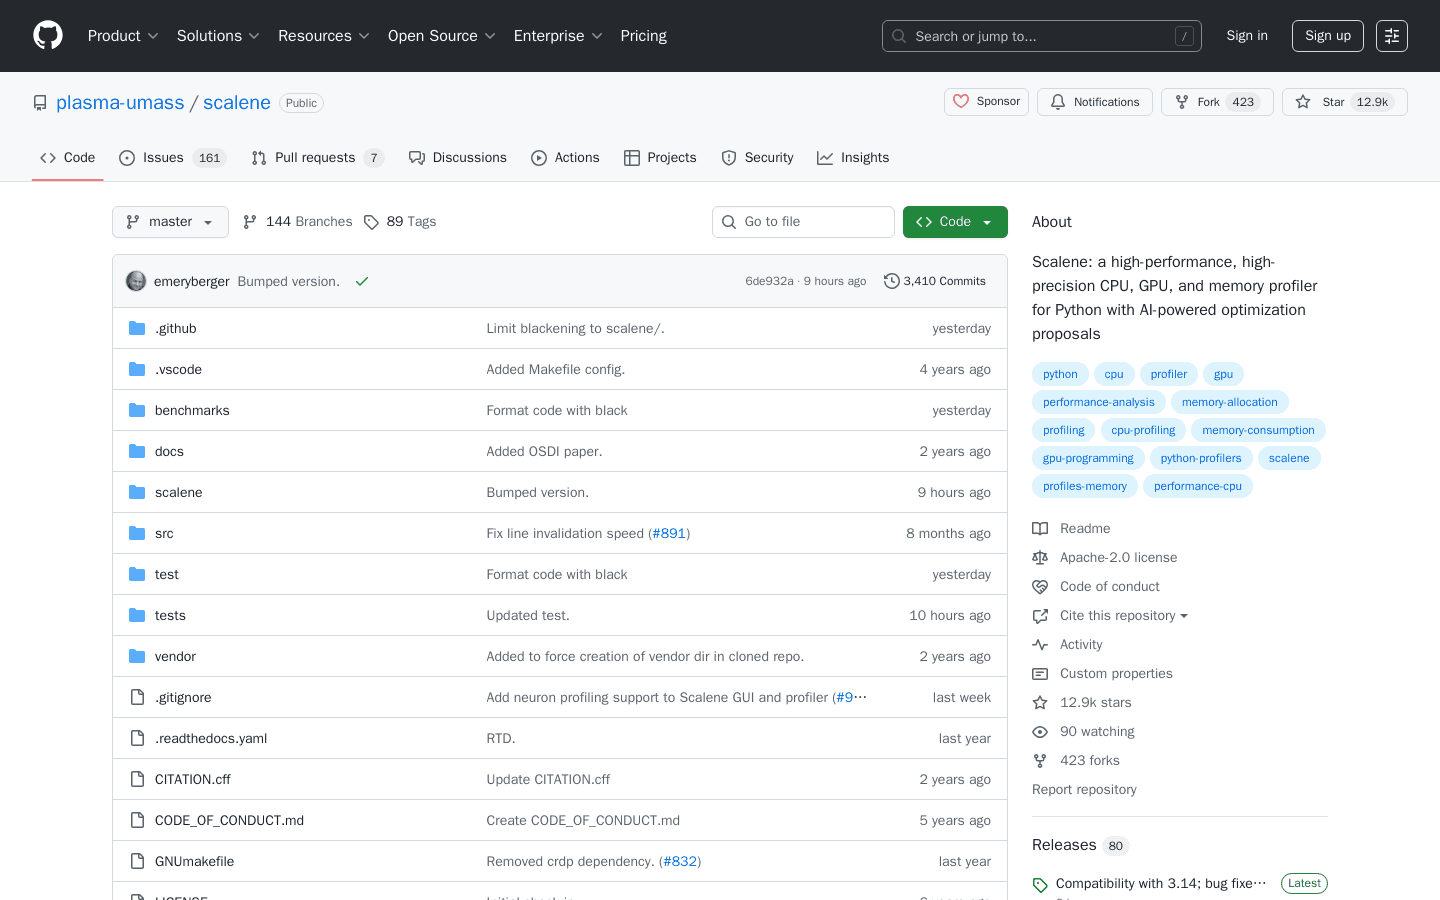The width and height of the screenshot is (1440, 900).
Task: Click the Search or jump to field
Action: point(1042,36)
